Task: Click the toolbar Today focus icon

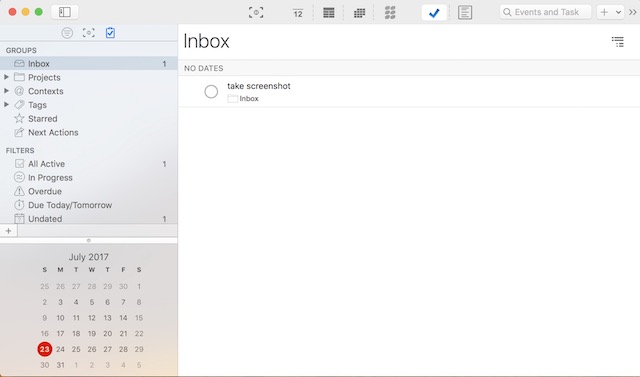Action: click(x=256, y=13)
